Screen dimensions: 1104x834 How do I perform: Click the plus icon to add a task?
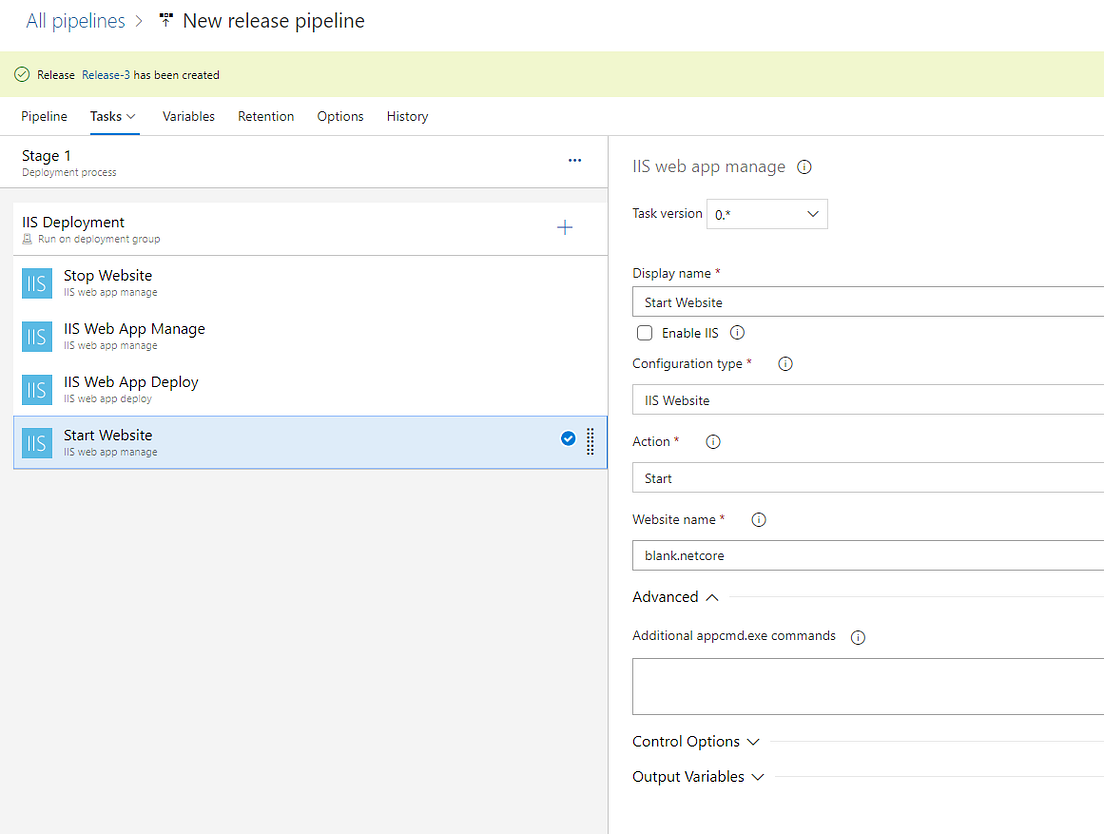[x=565, y=228]
